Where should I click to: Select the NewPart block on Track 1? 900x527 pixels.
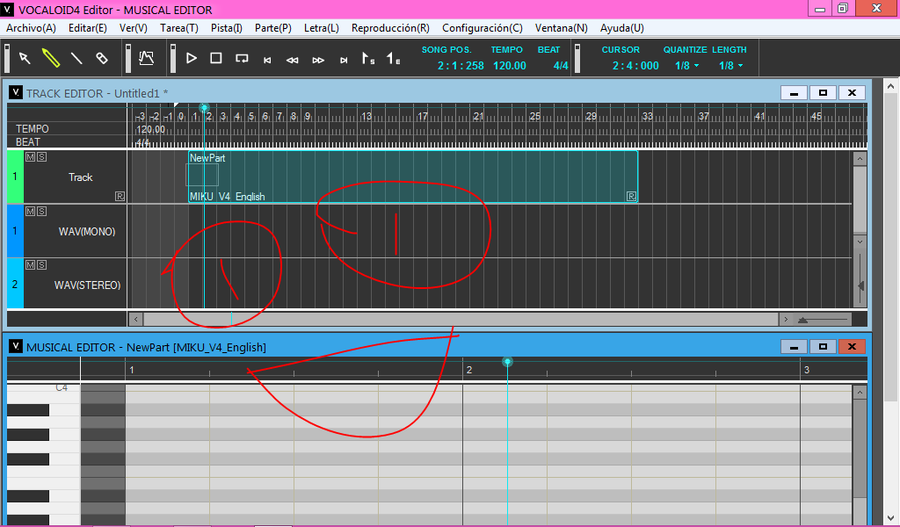pos(413,177)
